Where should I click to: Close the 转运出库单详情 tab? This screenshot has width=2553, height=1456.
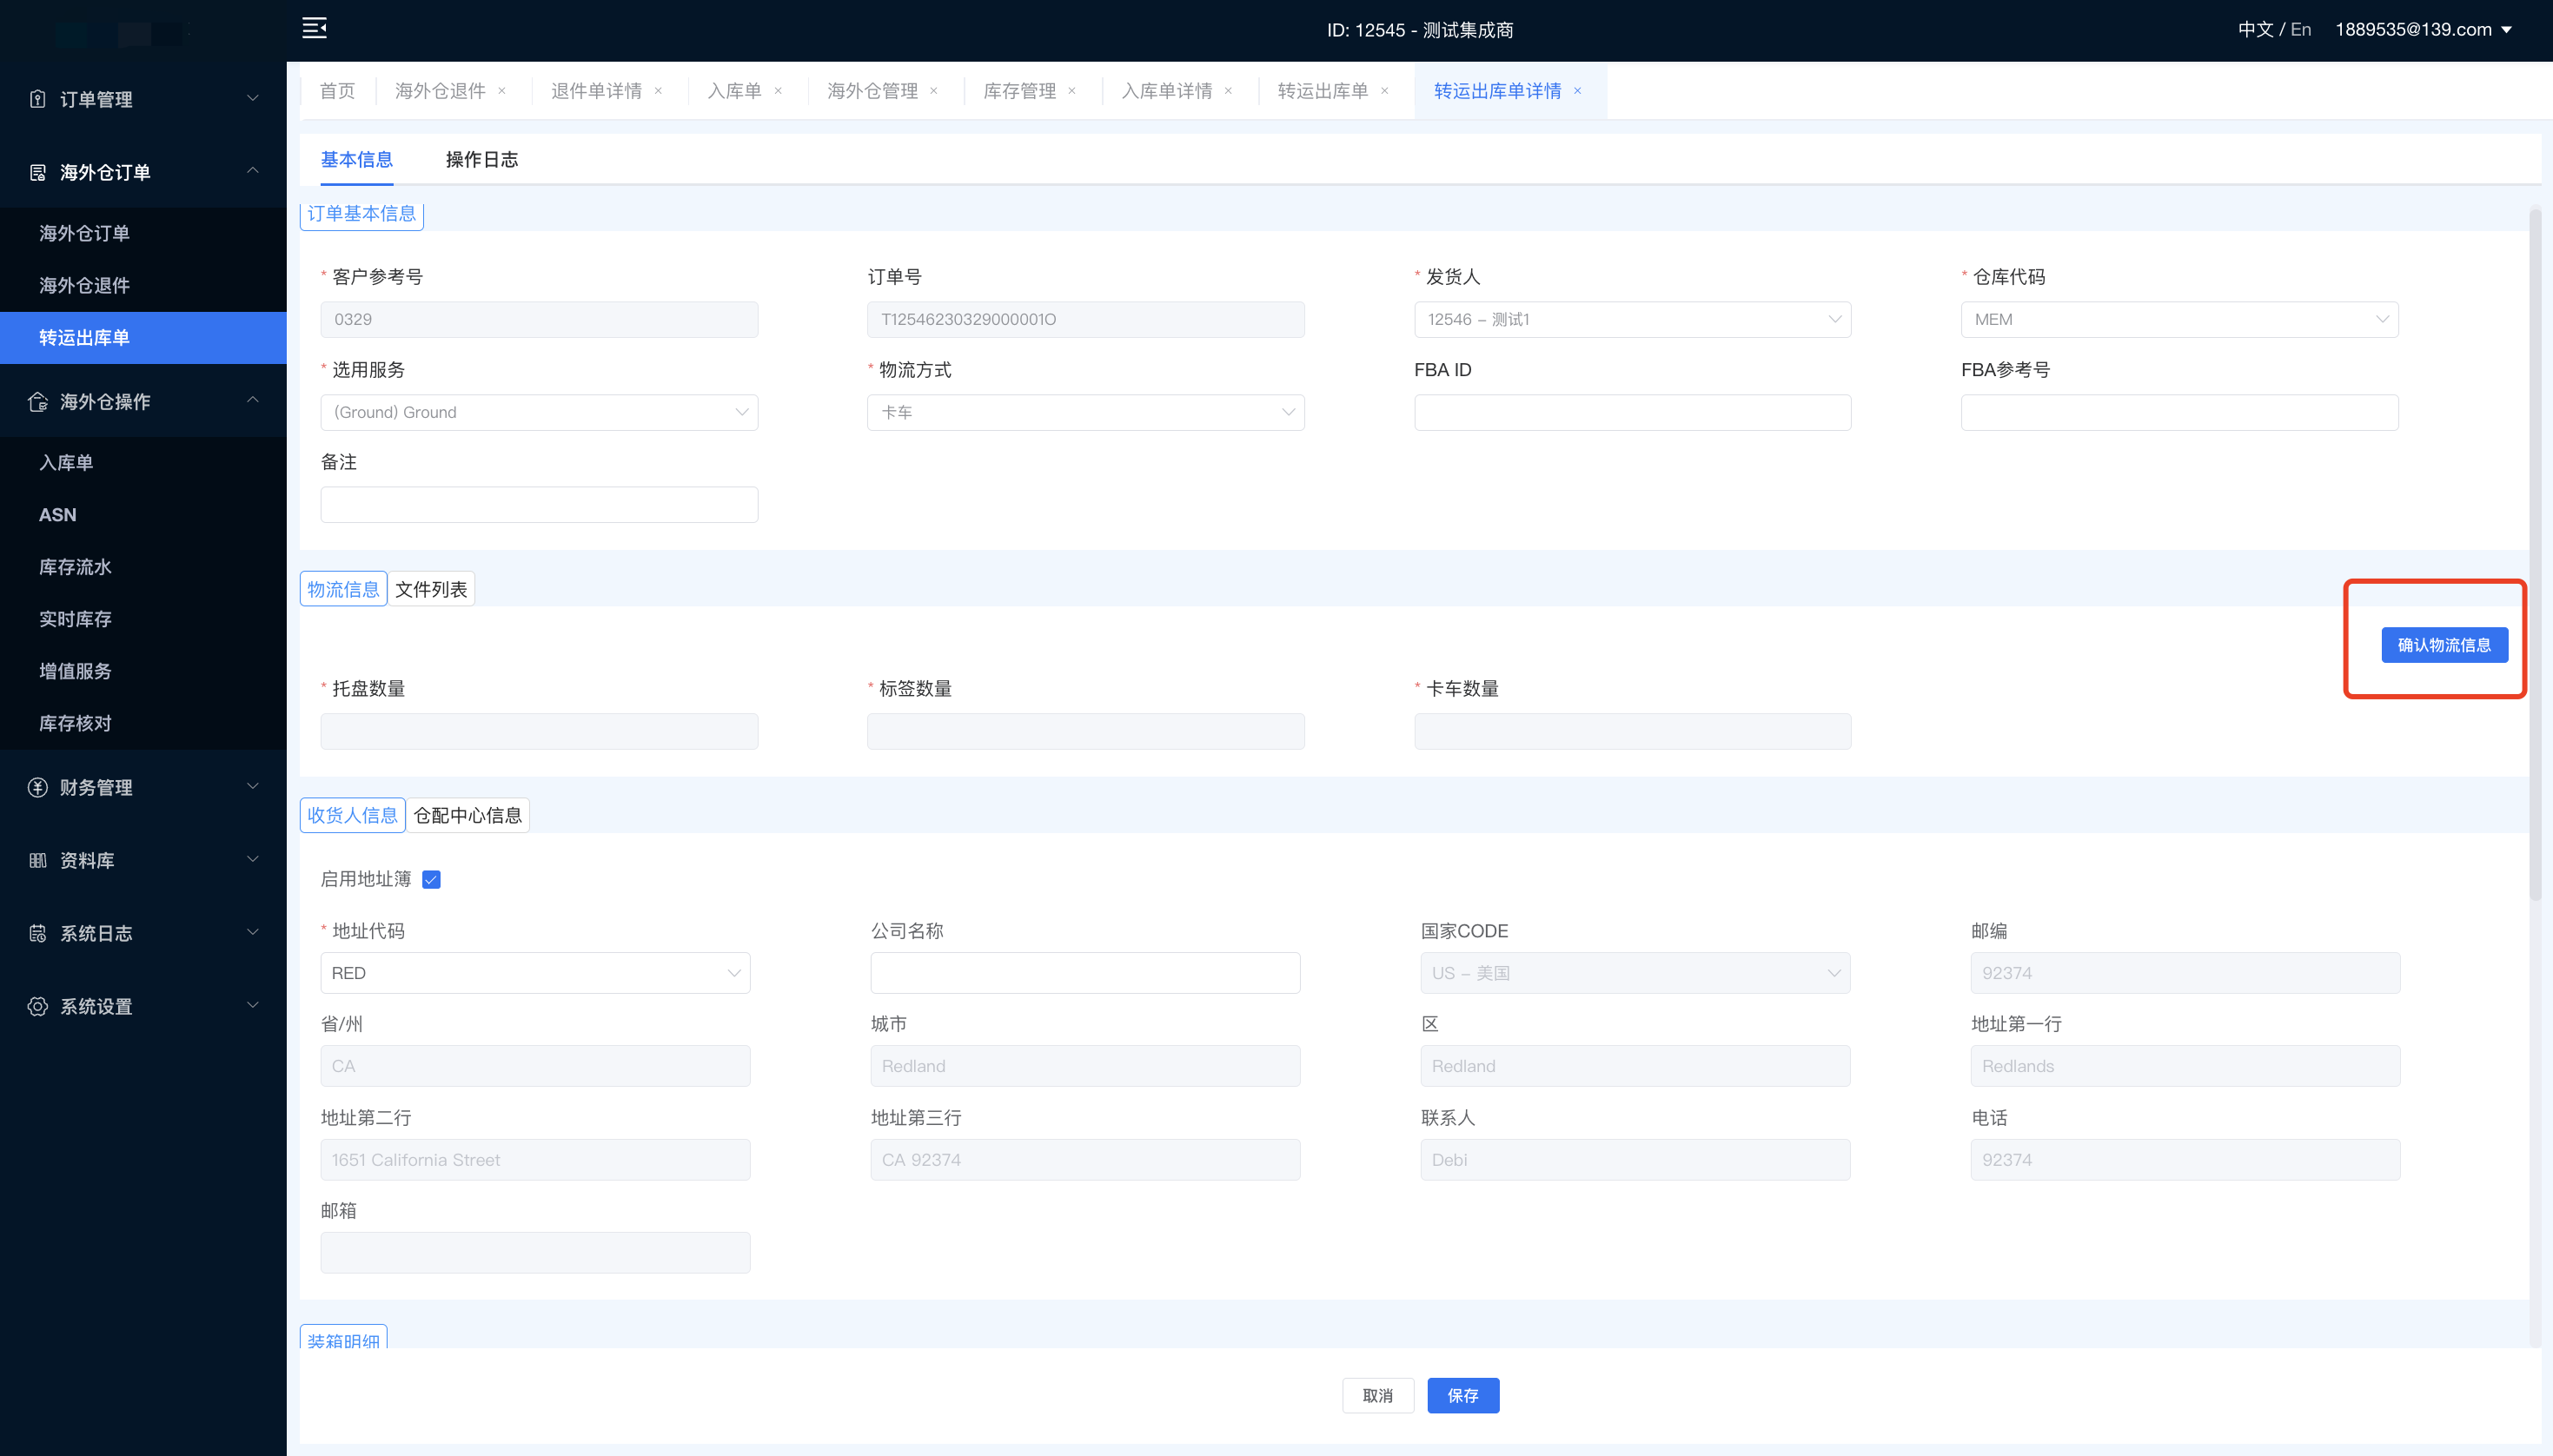coord(1578,91)
